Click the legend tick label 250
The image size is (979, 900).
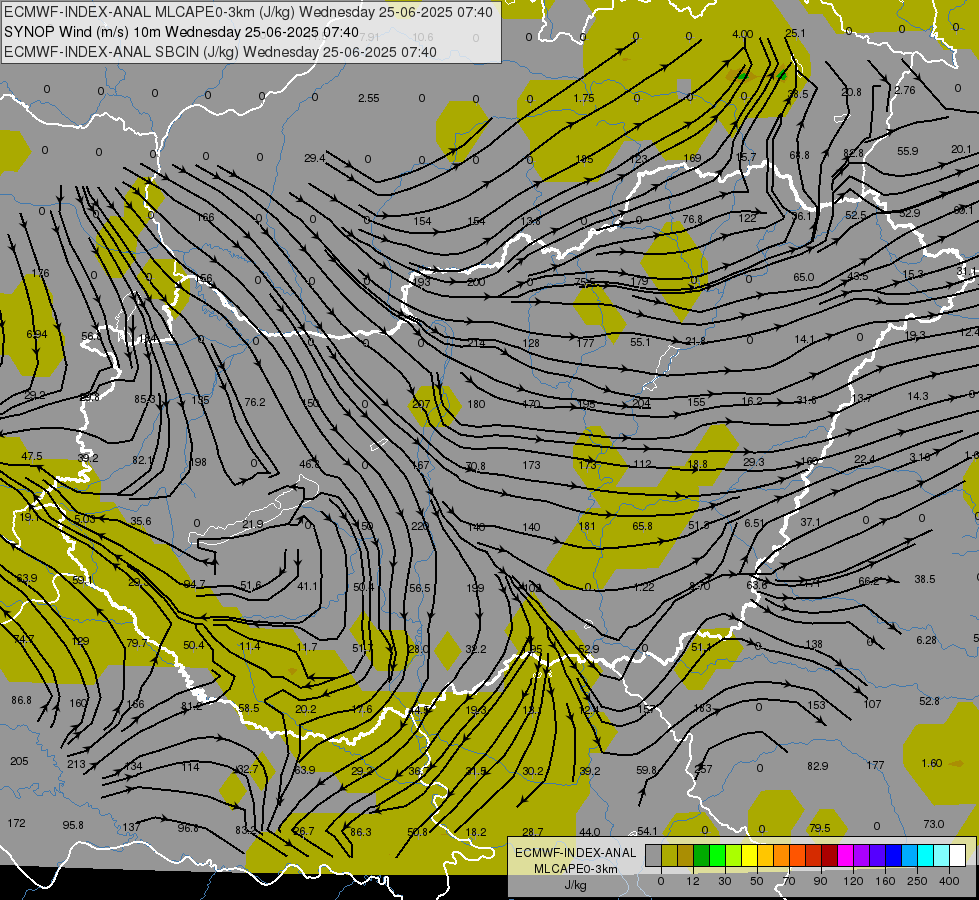click(917, 881)
